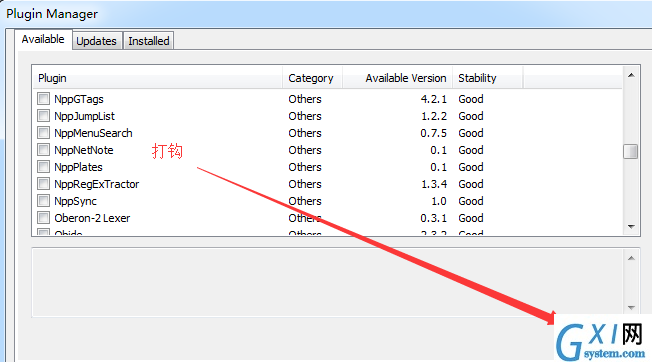Image resolution: width=652 pixels, height=362 pixels.
Task: Select the Available tab
Action: coord(43,39)
